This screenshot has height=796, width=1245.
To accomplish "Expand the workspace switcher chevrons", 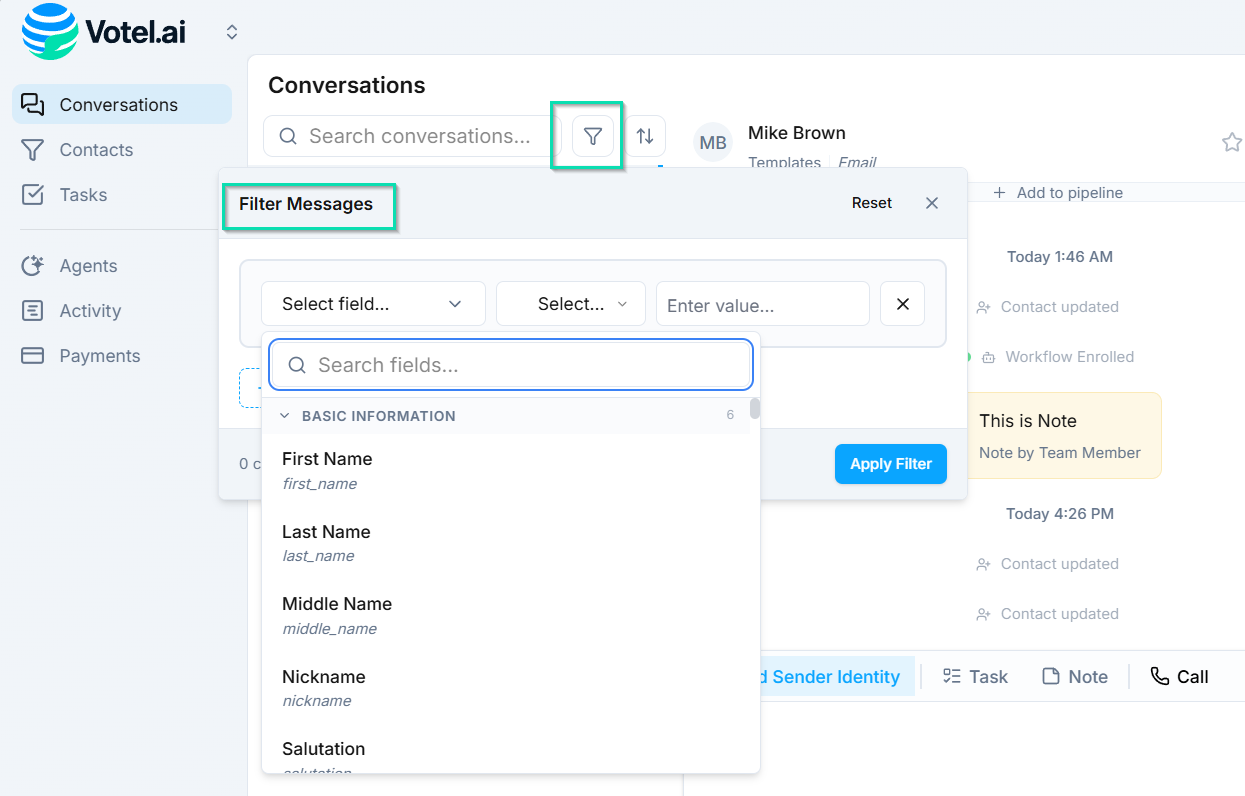I will (232, 32).
